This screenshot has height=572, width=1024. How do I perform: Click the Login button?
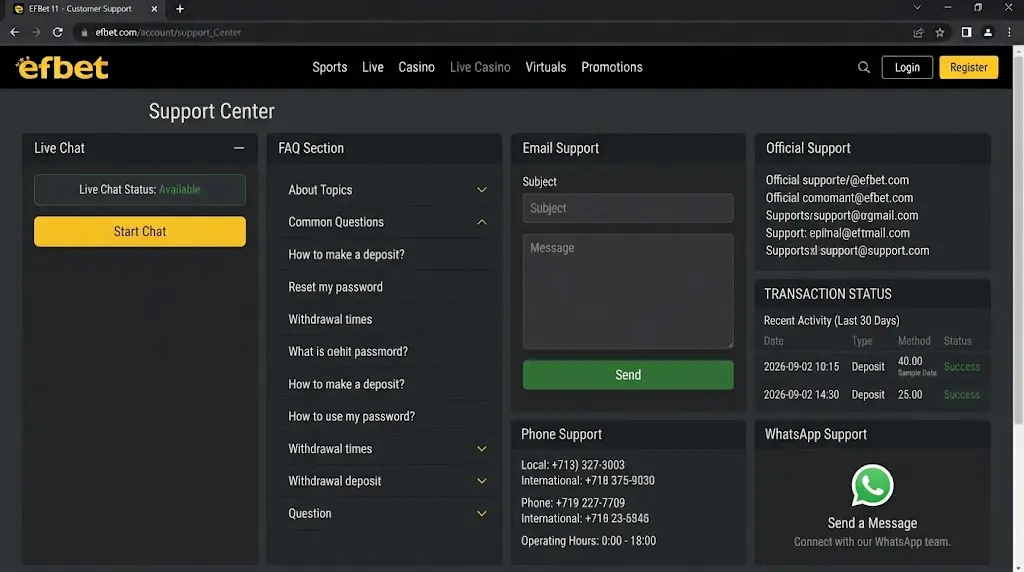point(907,67)
